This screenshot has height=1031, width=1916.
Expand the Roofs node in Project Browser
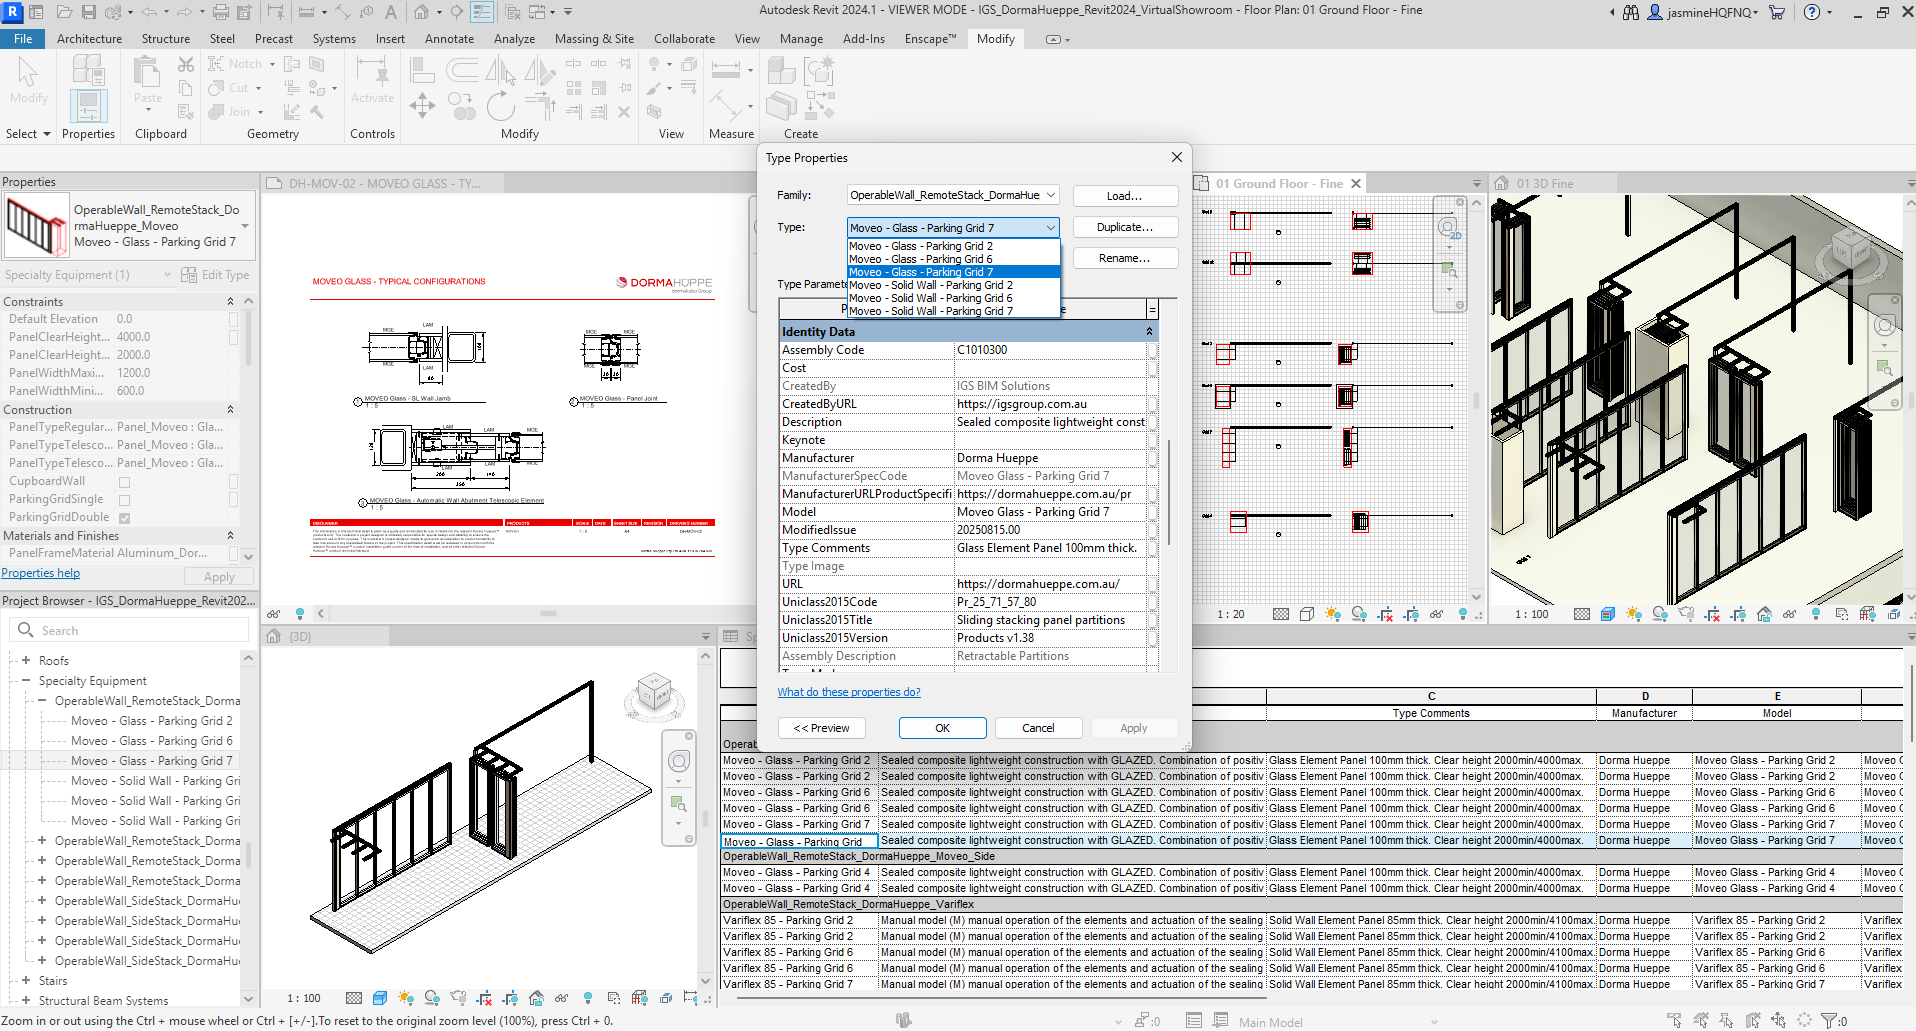[26, 661]
